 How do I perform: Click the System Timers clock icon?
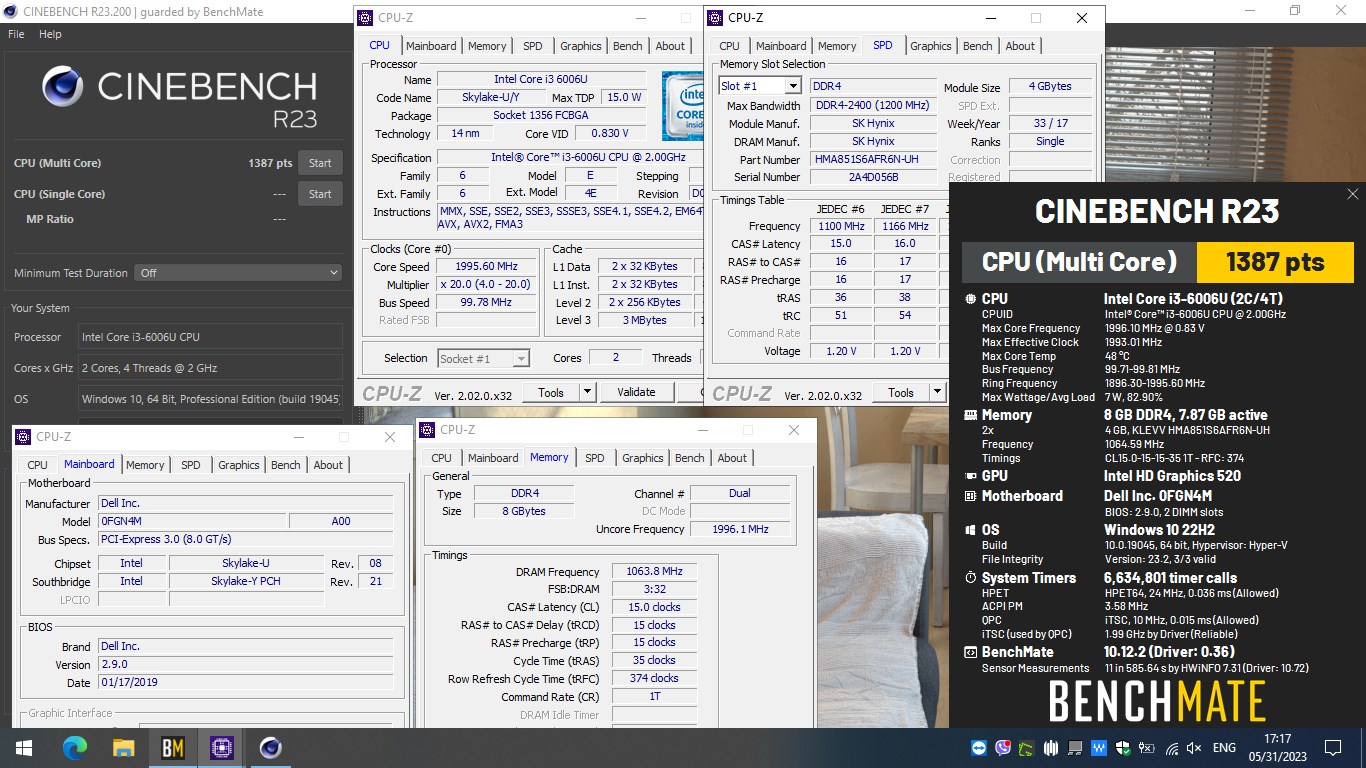tap(970, 578)
